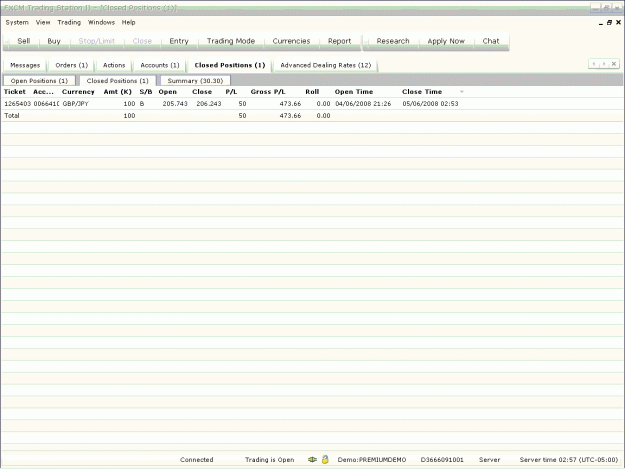The height and width of the screenshot is (469, 625).
Task: Open the System menu
Action: [17, 22]
